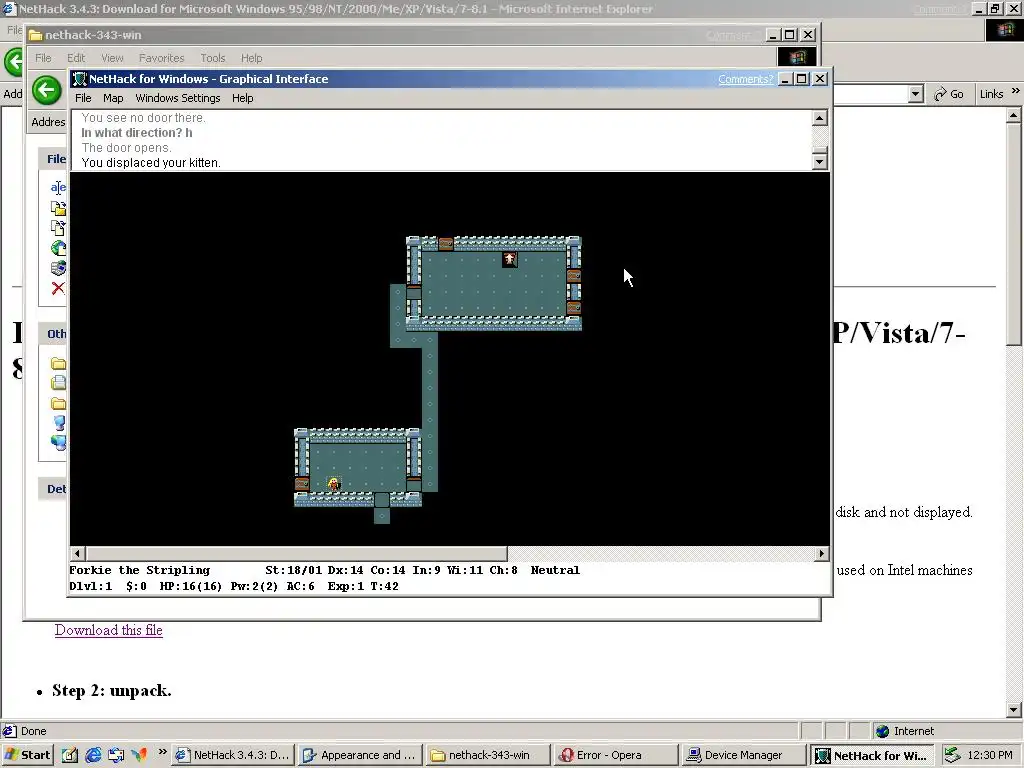Switch to NetHack 3.4.3 IE taskbar button
This screenshot has height=768, width=1024.
click(232, 755)
